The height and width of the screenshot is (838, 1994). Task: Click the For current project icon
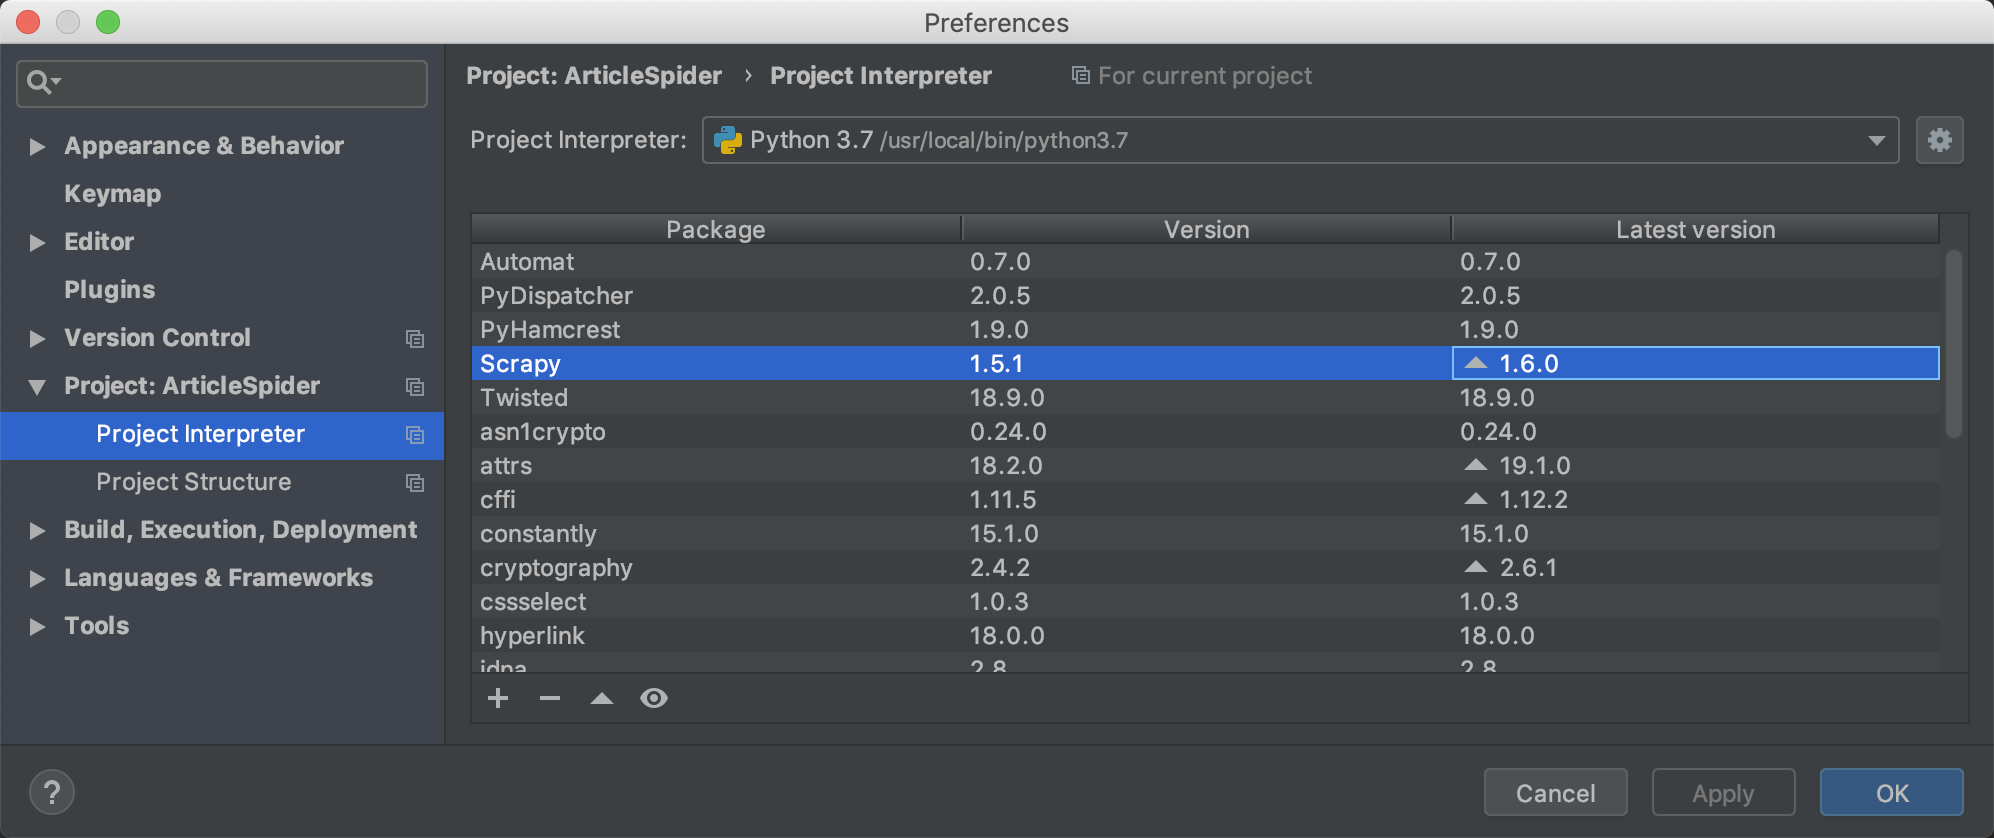coord(1081,75)
